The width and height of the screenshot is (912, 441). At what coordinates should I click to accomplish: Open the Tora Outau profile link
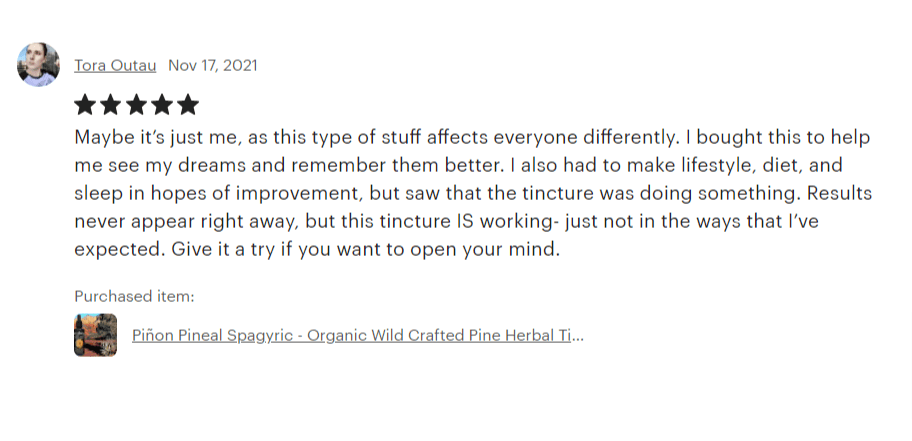pyautogui.click(x=116, y=65)
